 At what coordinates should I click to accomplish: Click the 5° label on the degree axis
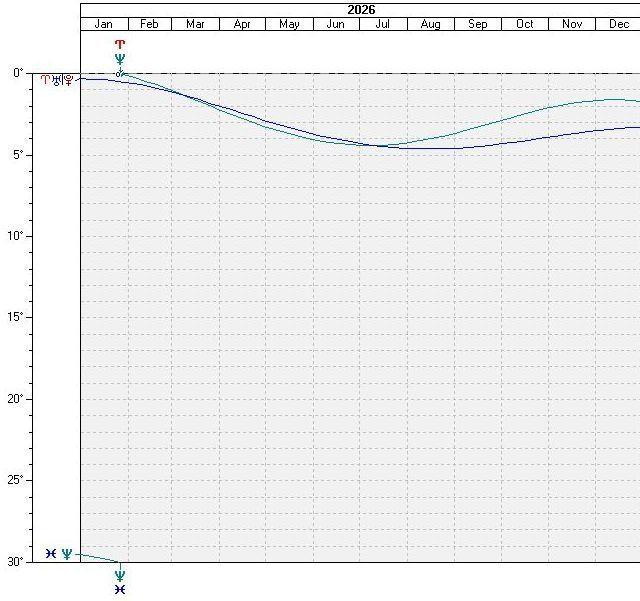(x=17, y=154)
